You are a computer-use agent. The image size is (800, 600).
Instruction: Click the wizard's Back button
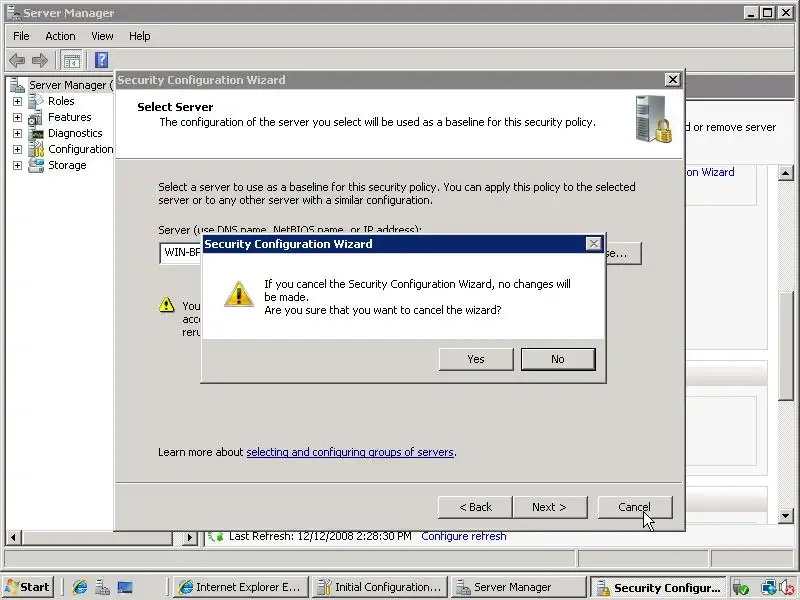[x=475, y=507]
